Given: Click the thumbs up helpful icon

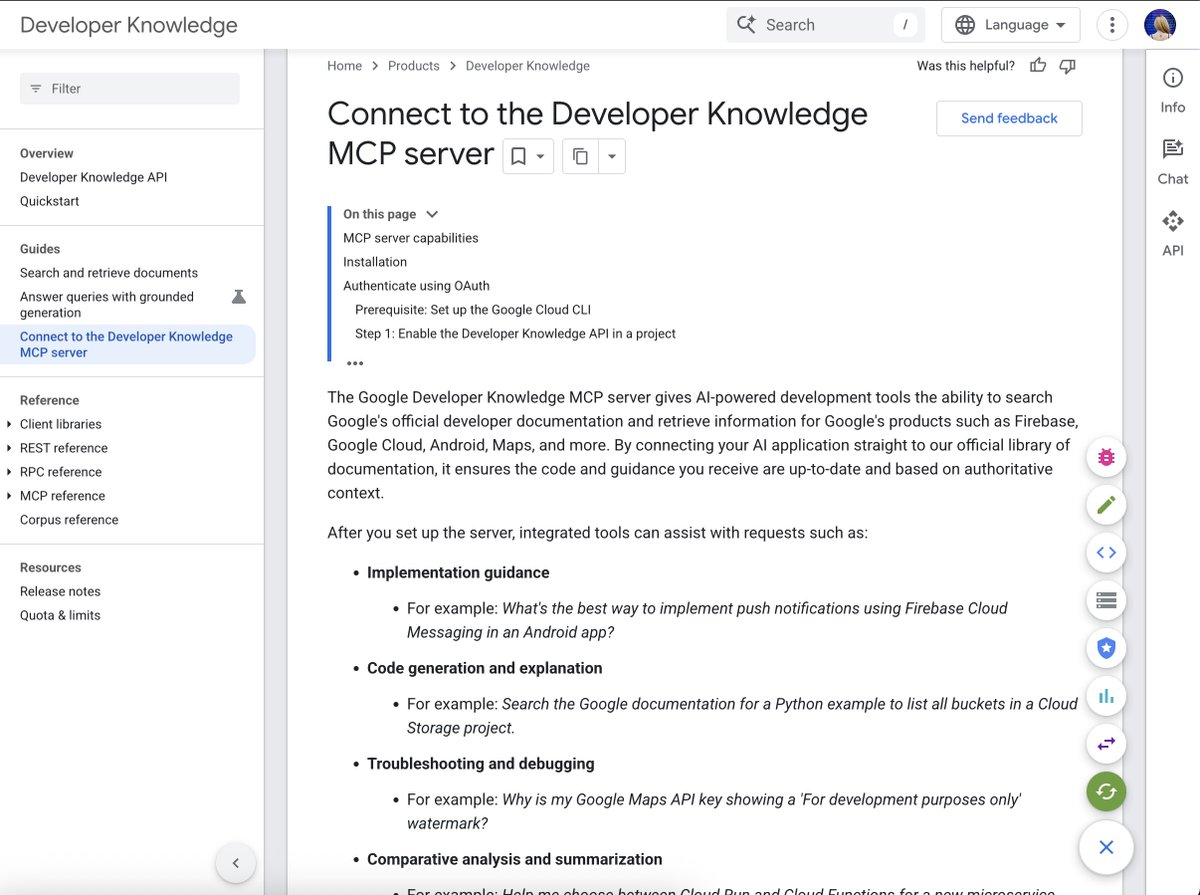Looking at the screenshot, I should pyautogui.click(x=1038, y=66).
